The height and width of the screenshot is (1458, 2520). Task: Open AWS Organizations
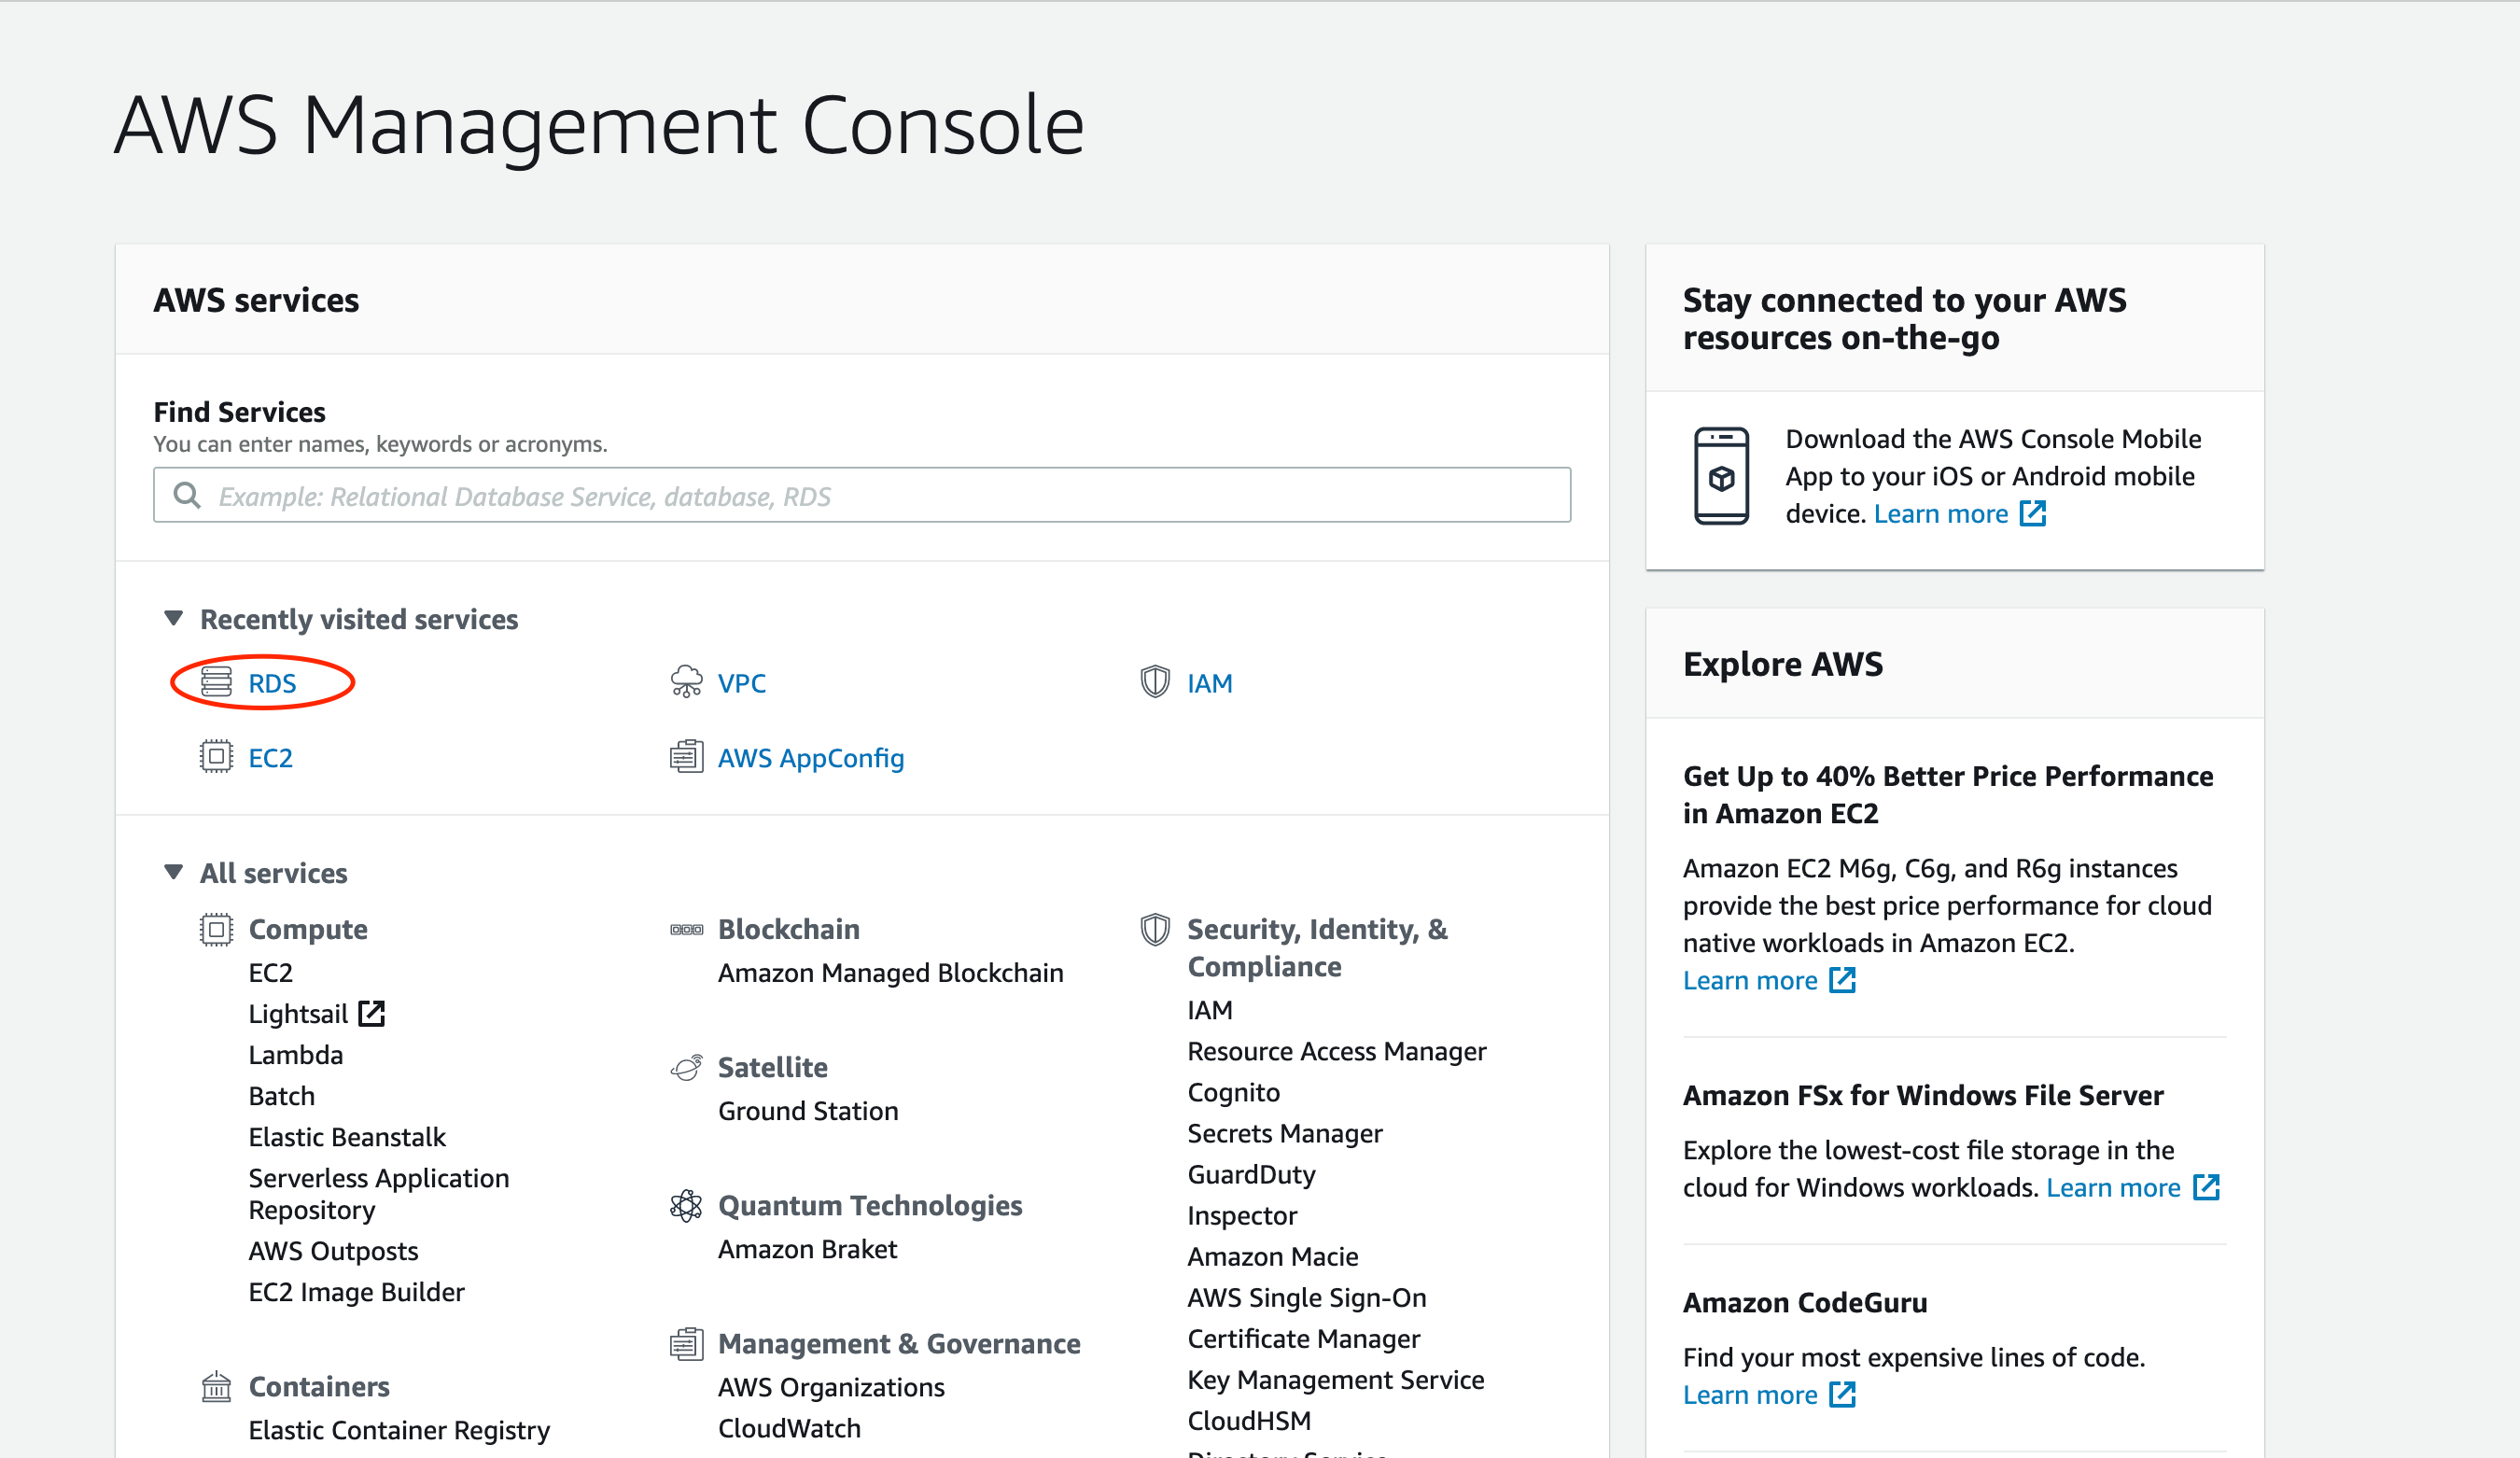click(831, 1387)
